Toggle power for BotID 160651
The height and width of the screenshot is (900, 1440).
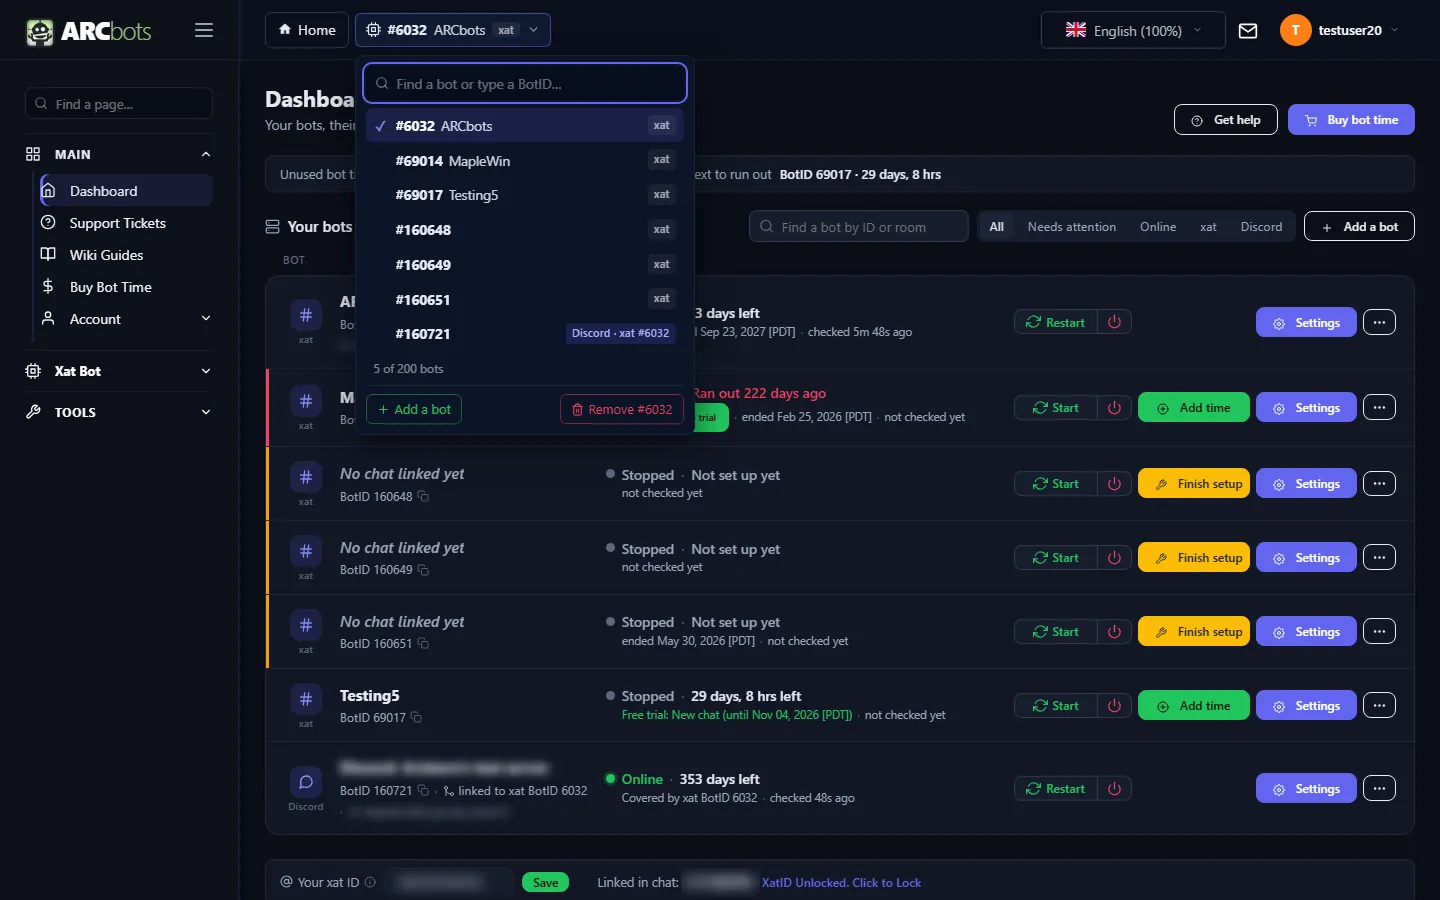(1114, 632)
